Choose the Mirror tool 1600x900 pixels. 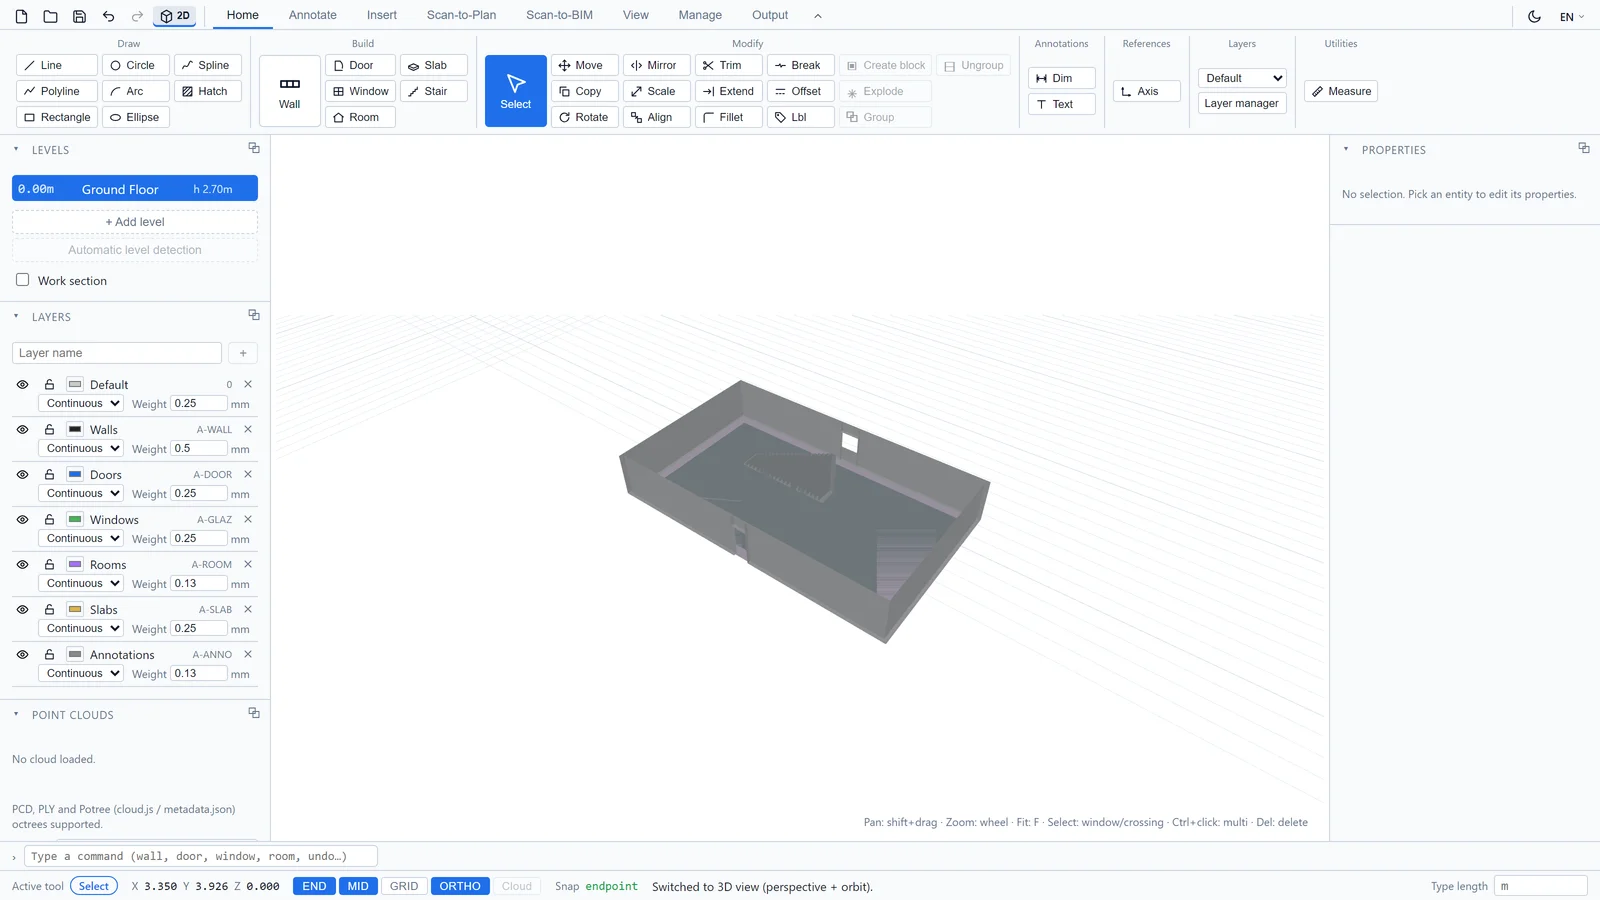point(657,65)
